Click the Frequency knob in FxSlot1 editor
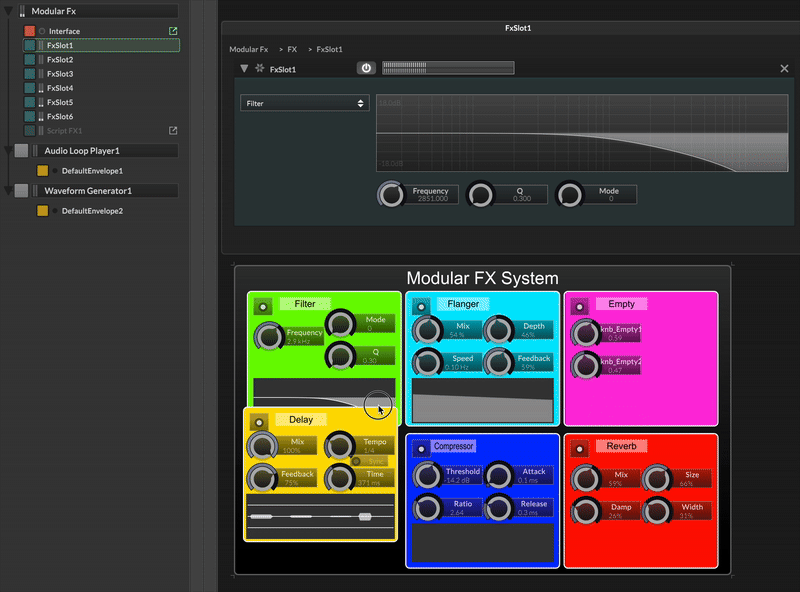 [x=391, y=194]
